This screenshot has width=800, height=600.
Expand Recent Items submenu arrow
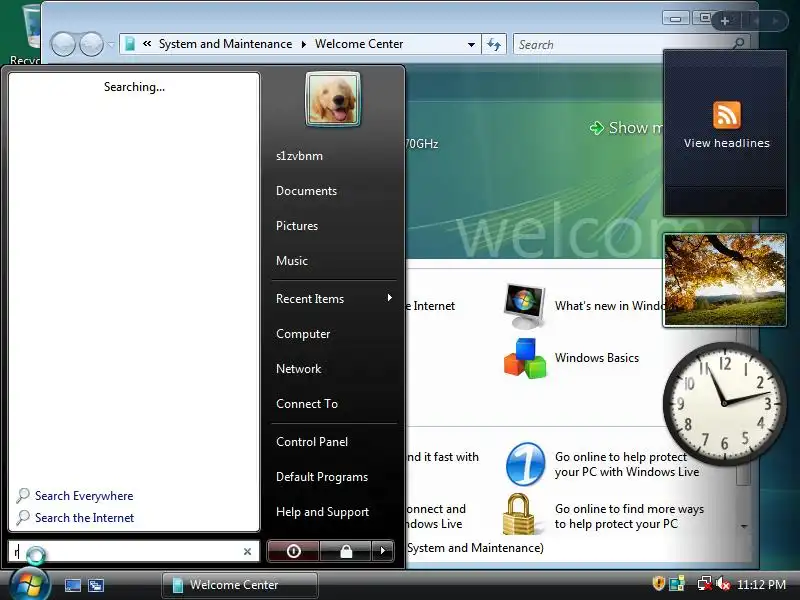pyautogui.click(x=390, y=298)
